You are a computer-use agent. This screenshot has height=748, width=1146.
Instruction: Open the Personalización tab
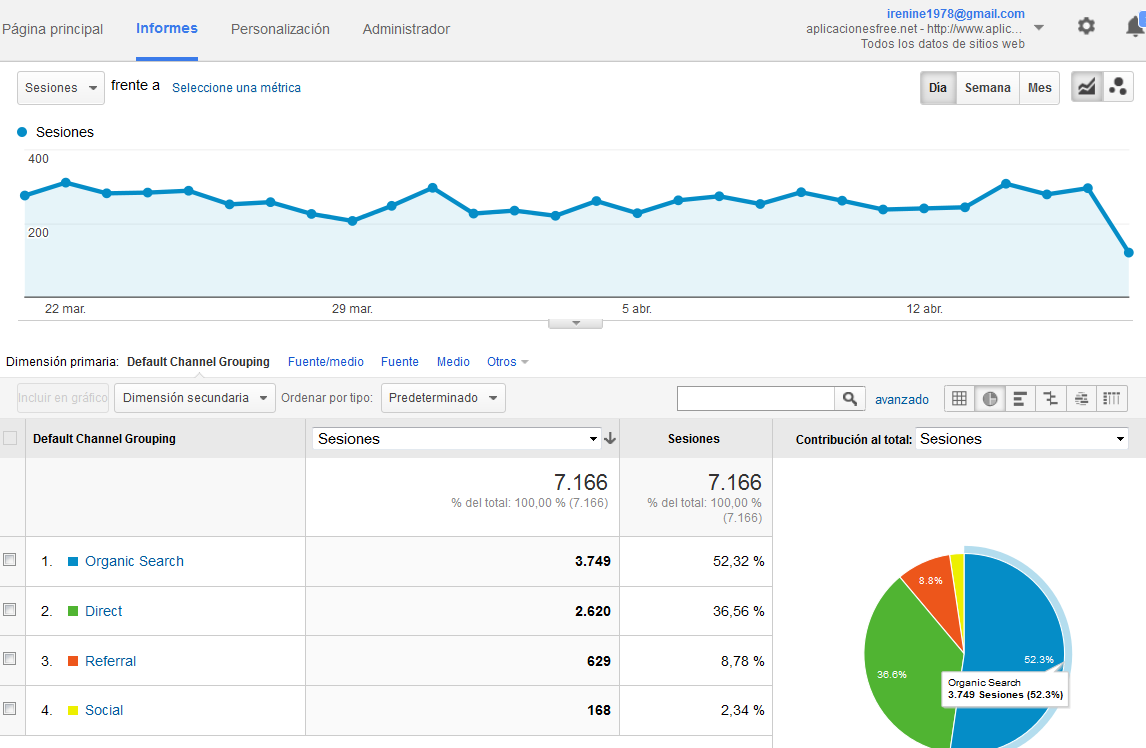point(280,29)
